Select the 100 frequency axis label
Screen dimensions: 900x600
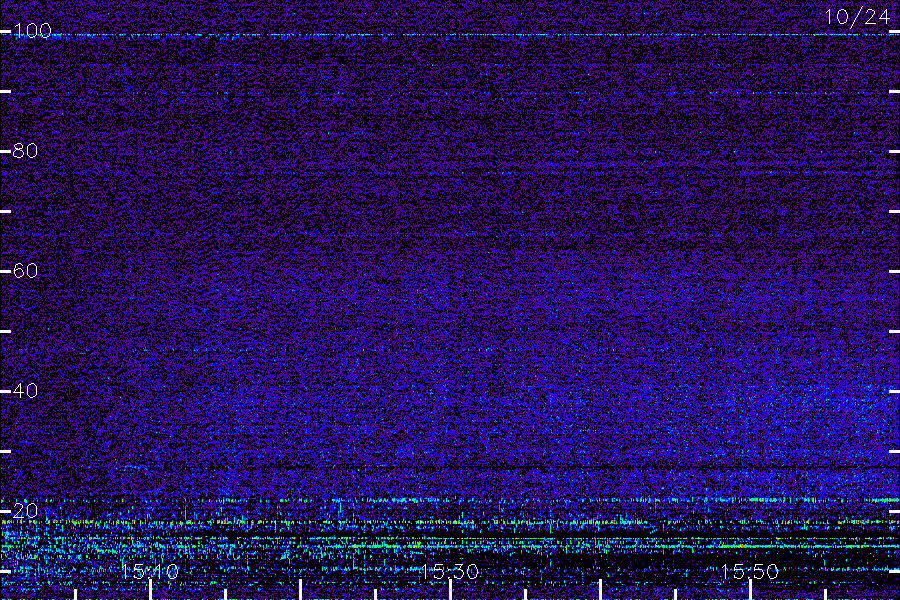[x=32, y=30]
